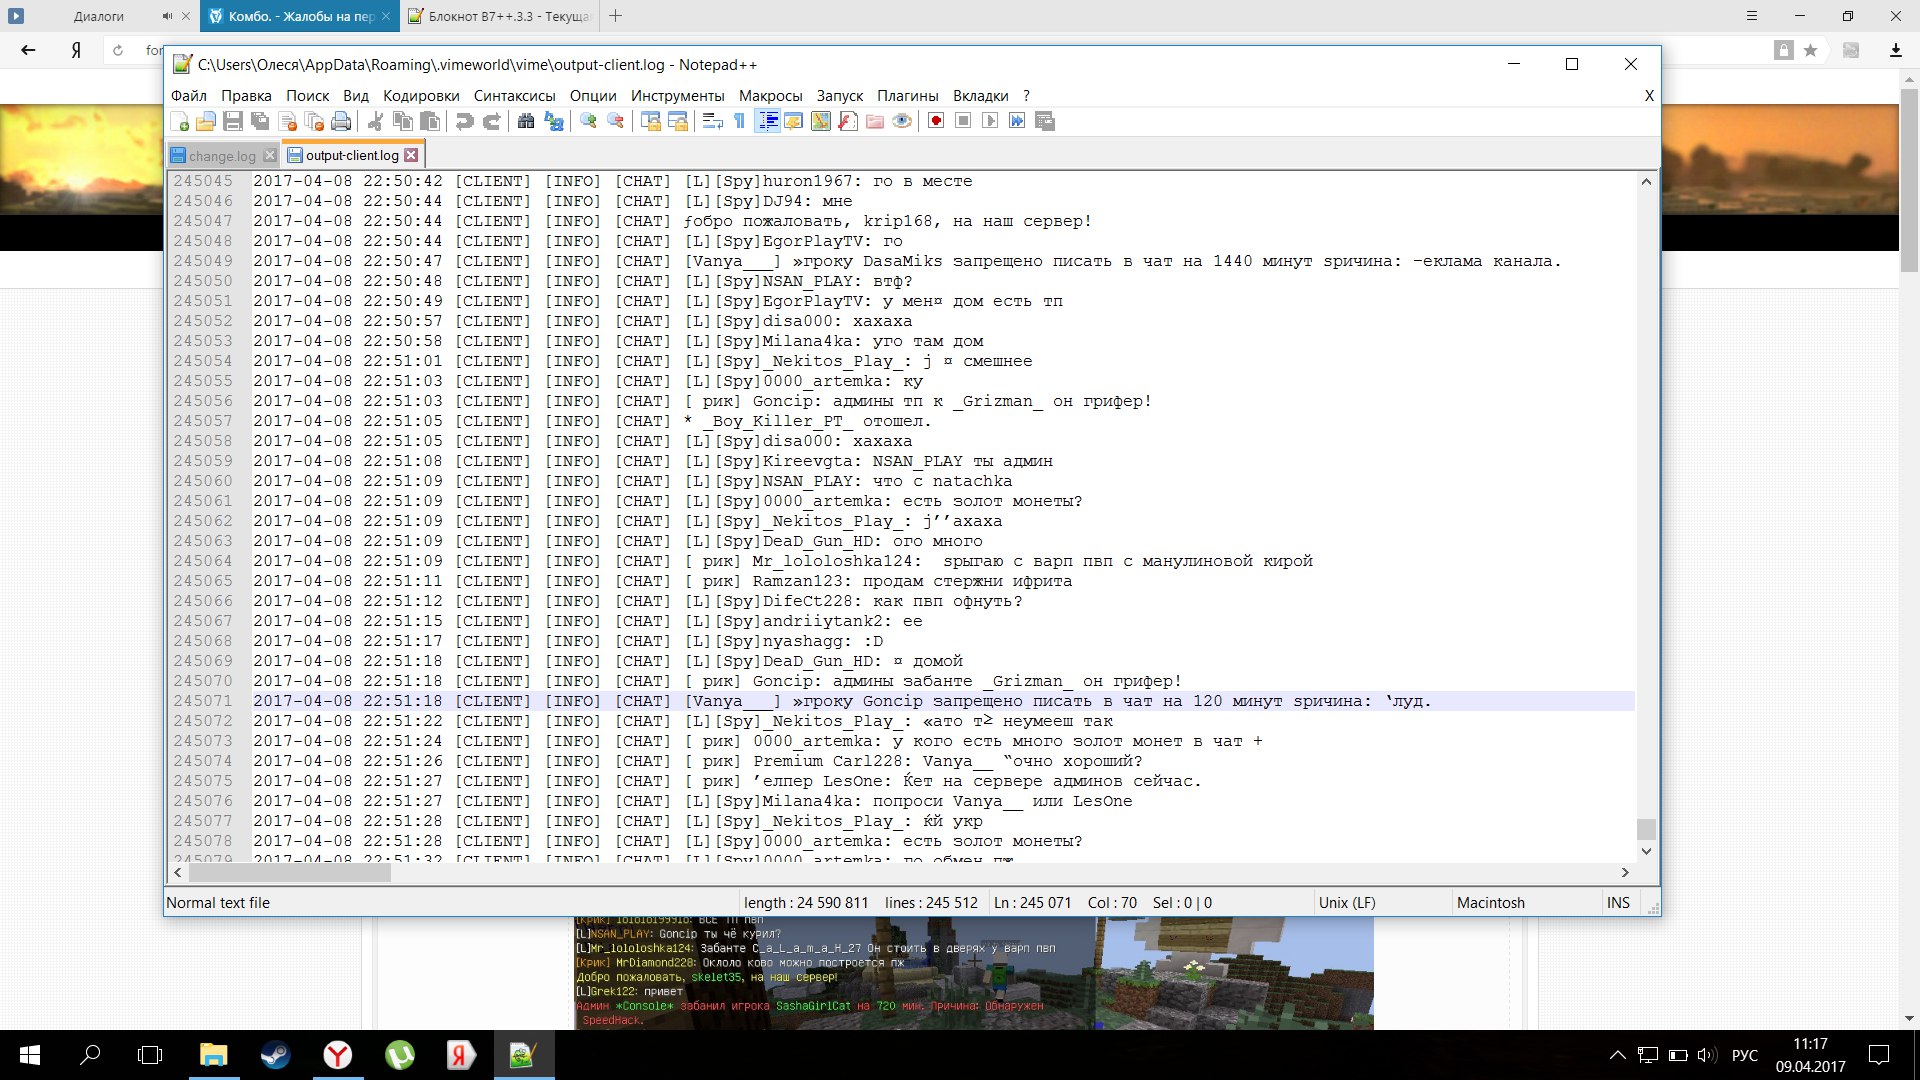1920x1080 pixels.
Task: Toggle the Macintosh encoding status button
Action: (x=1490, y=902)
